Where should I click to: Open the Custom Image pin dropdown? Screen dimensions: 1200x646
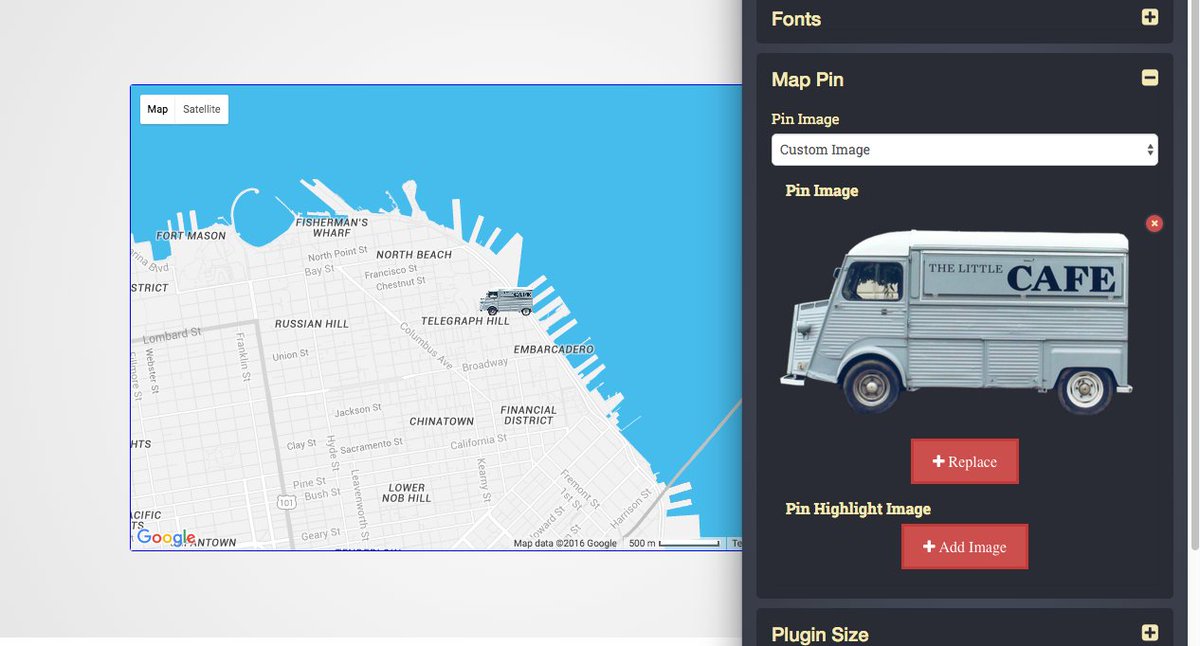(965, 150)
